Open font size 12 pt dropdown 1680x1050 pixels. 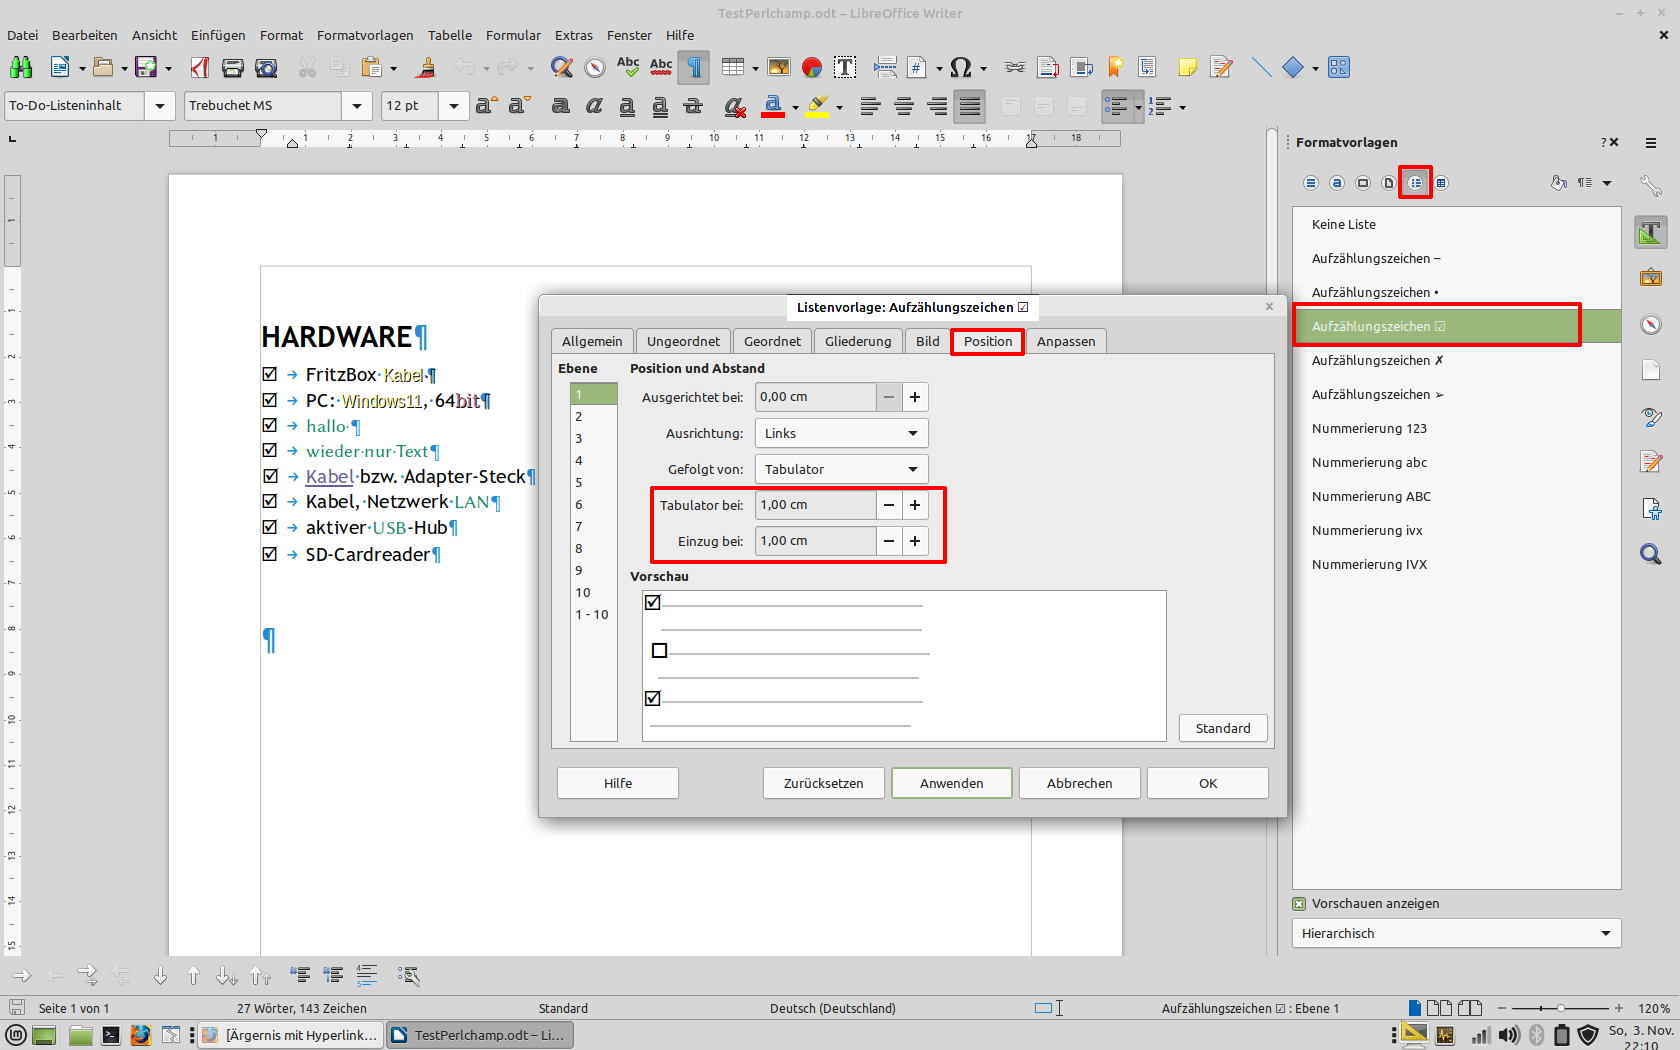coord(454,106)
